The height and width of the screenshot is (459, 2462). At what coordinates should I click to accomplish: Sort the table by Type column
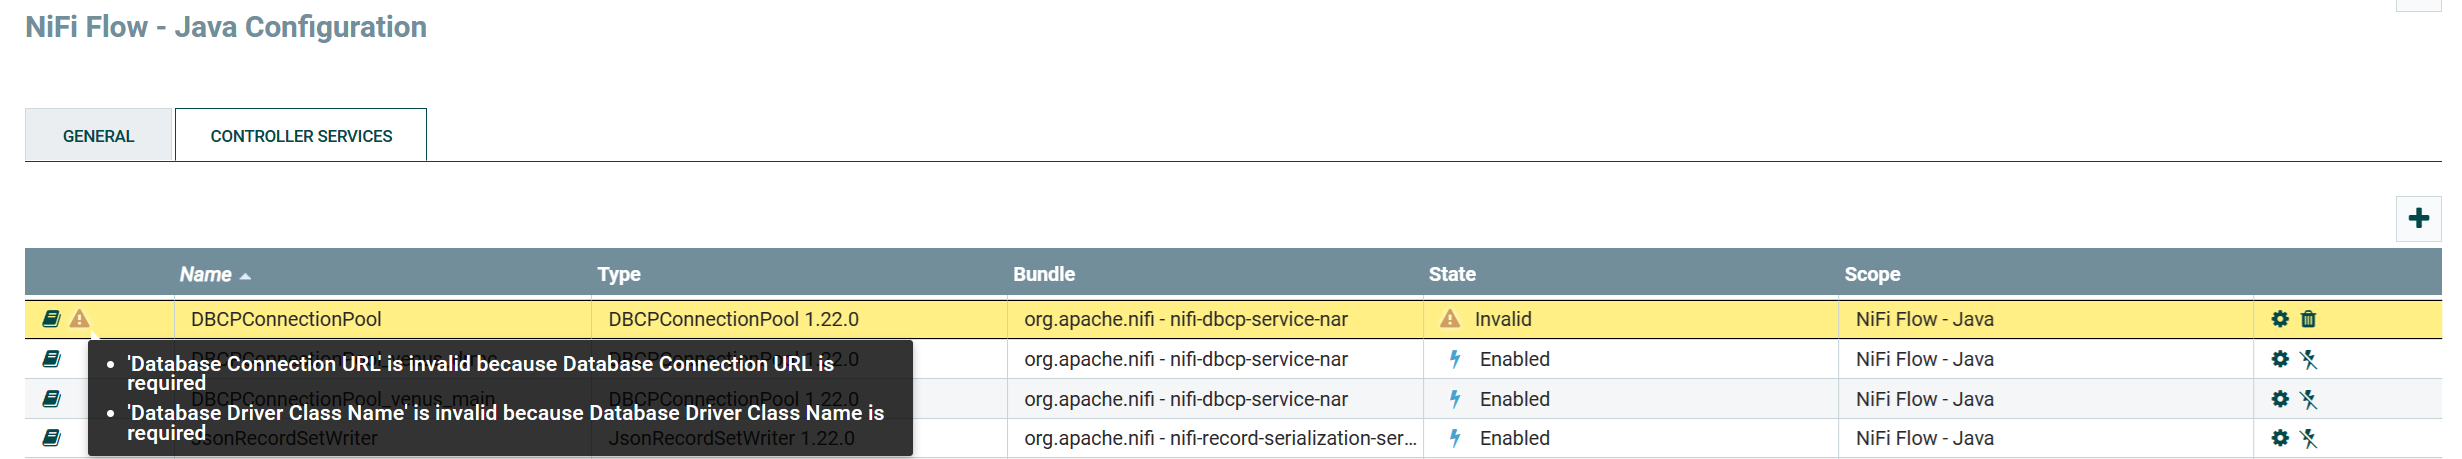619,274
